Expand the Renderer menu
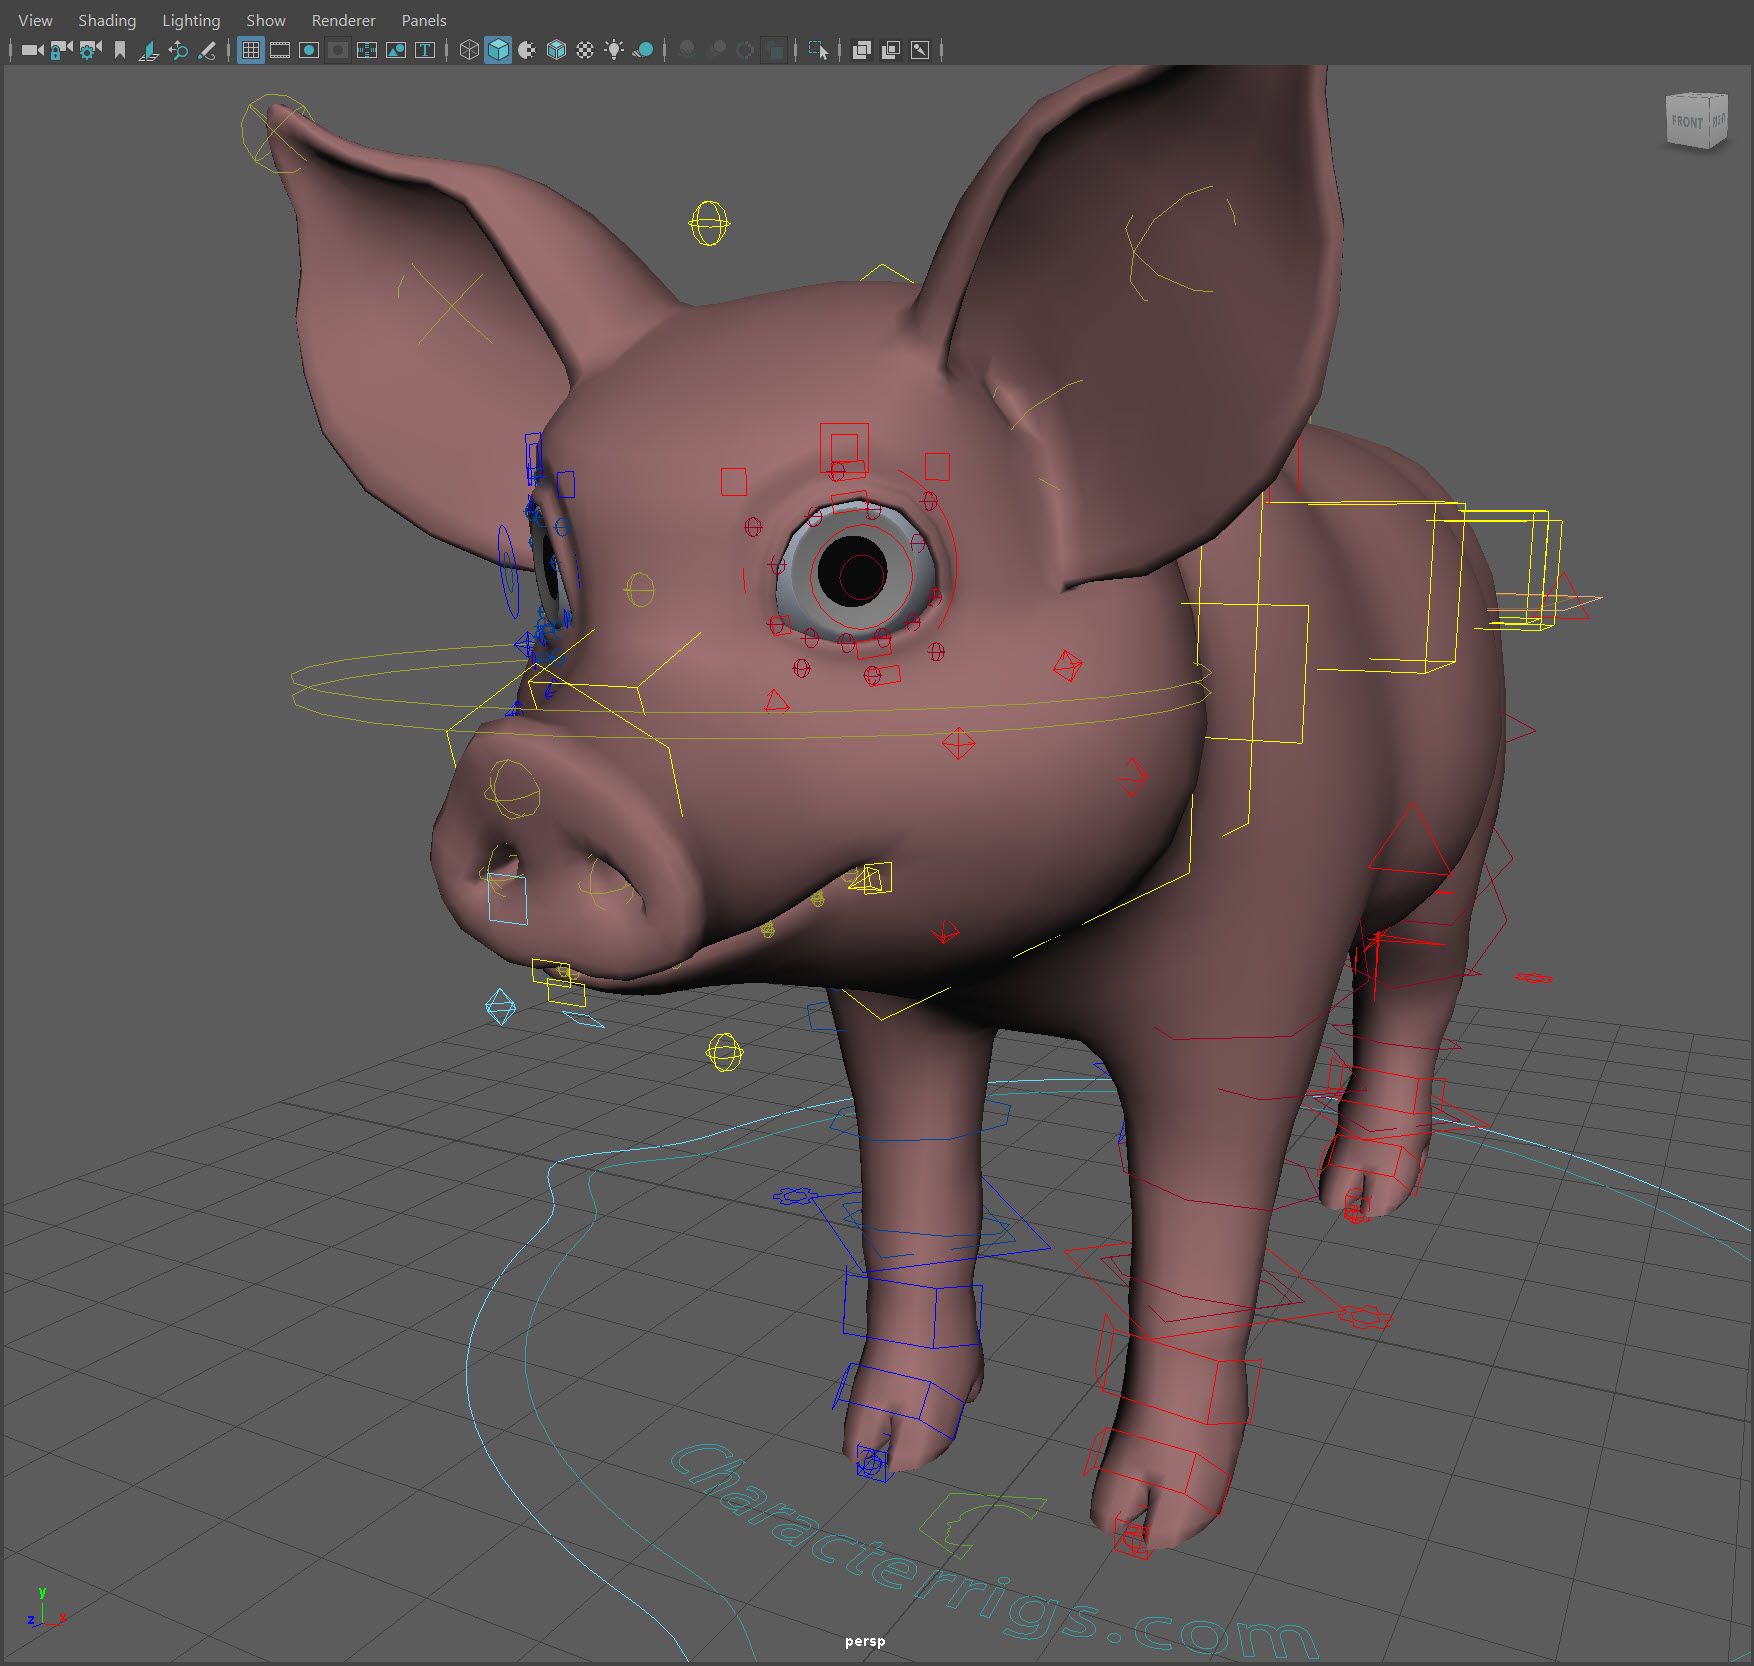The width and height of the screenshot is (1754, 1666). [x=343, y=20]
